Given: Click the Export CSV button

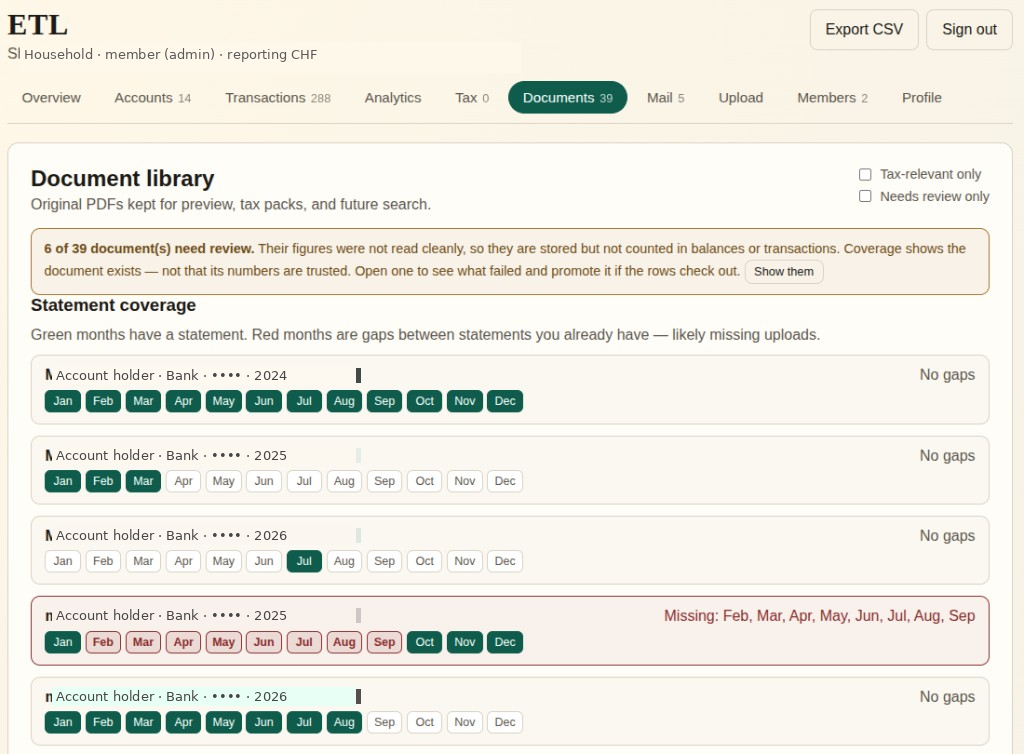Looking at the screenshot, I should pos(864,29).
